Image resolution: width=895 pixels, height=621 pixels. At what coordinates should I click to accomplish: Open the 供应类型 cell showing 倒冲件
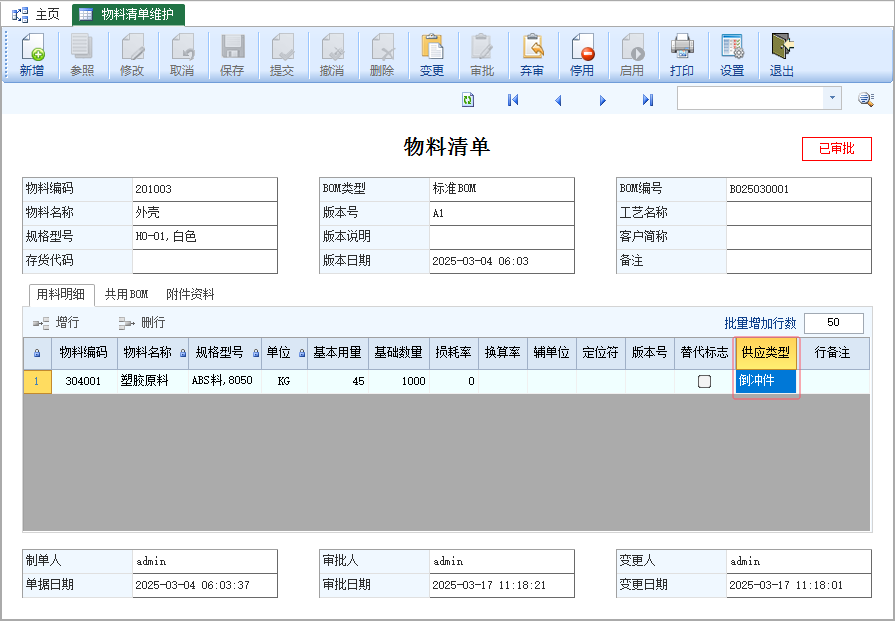coord(766,381)
